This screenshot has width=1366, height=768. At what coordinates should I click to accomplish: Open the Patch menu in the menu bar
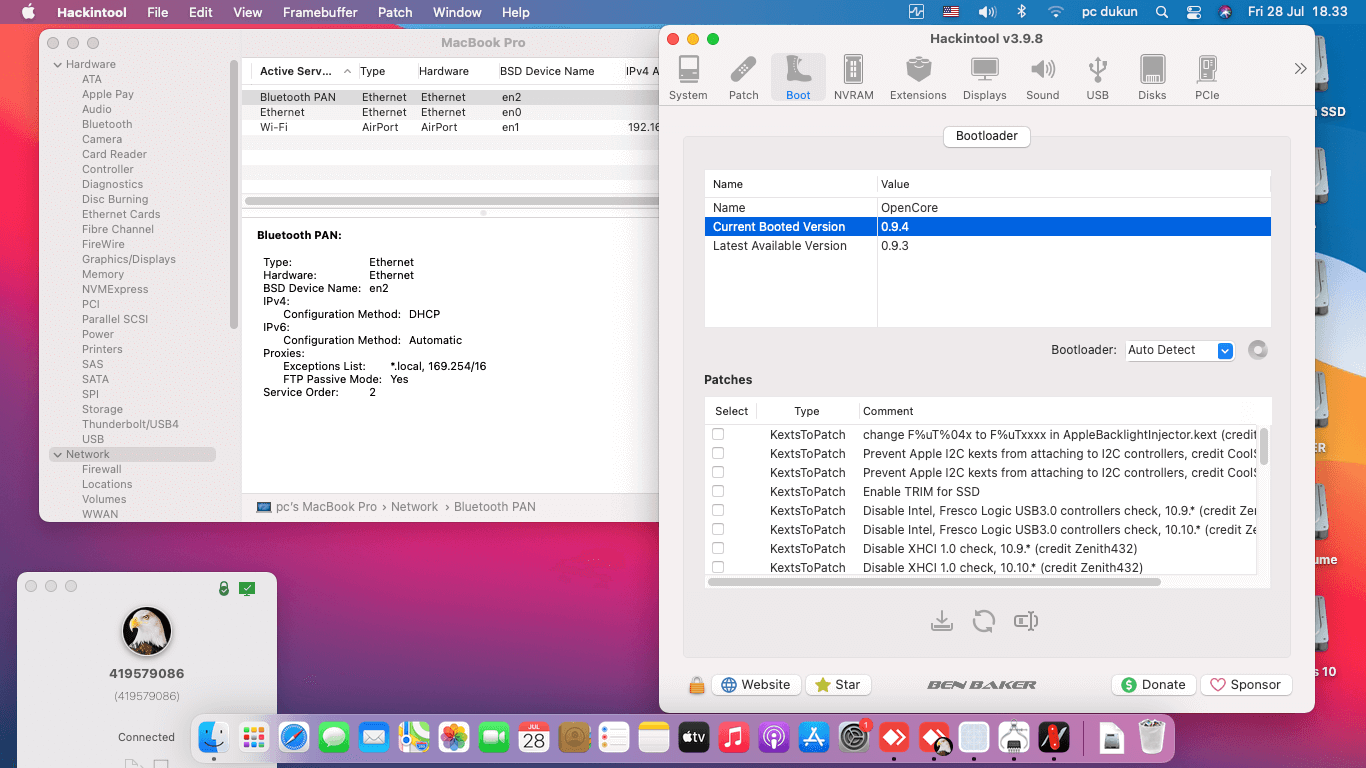(x=395, y=12)
